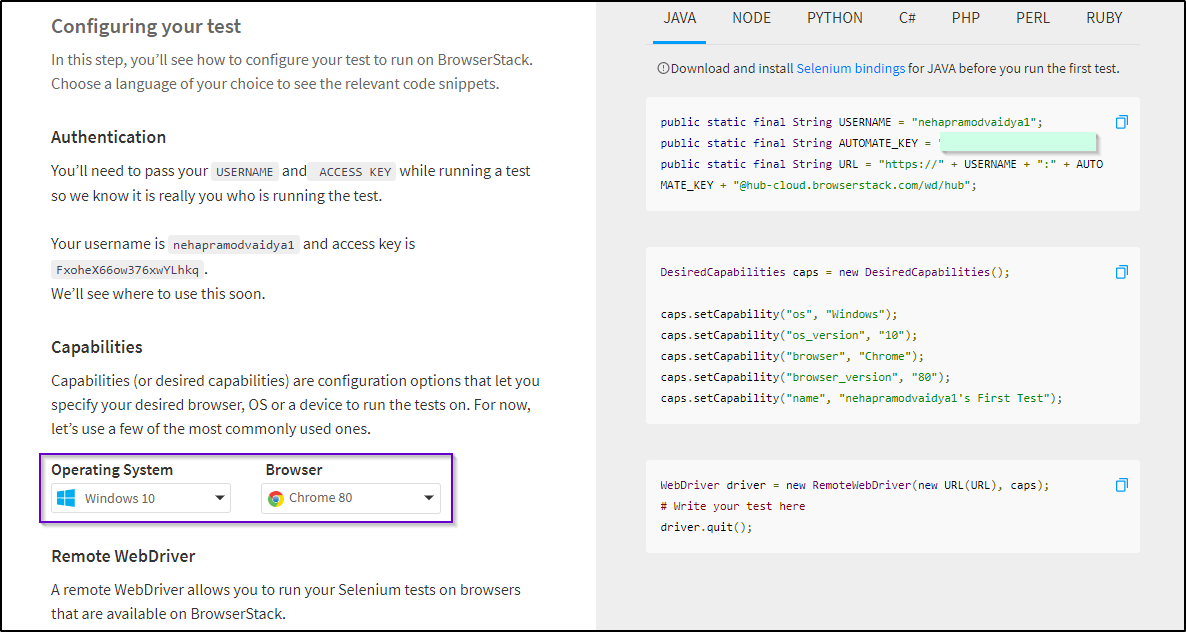Screen dimensions: 1186x632
Task: Click the info icon before the download instruction
Action: (x=662, y=68)
